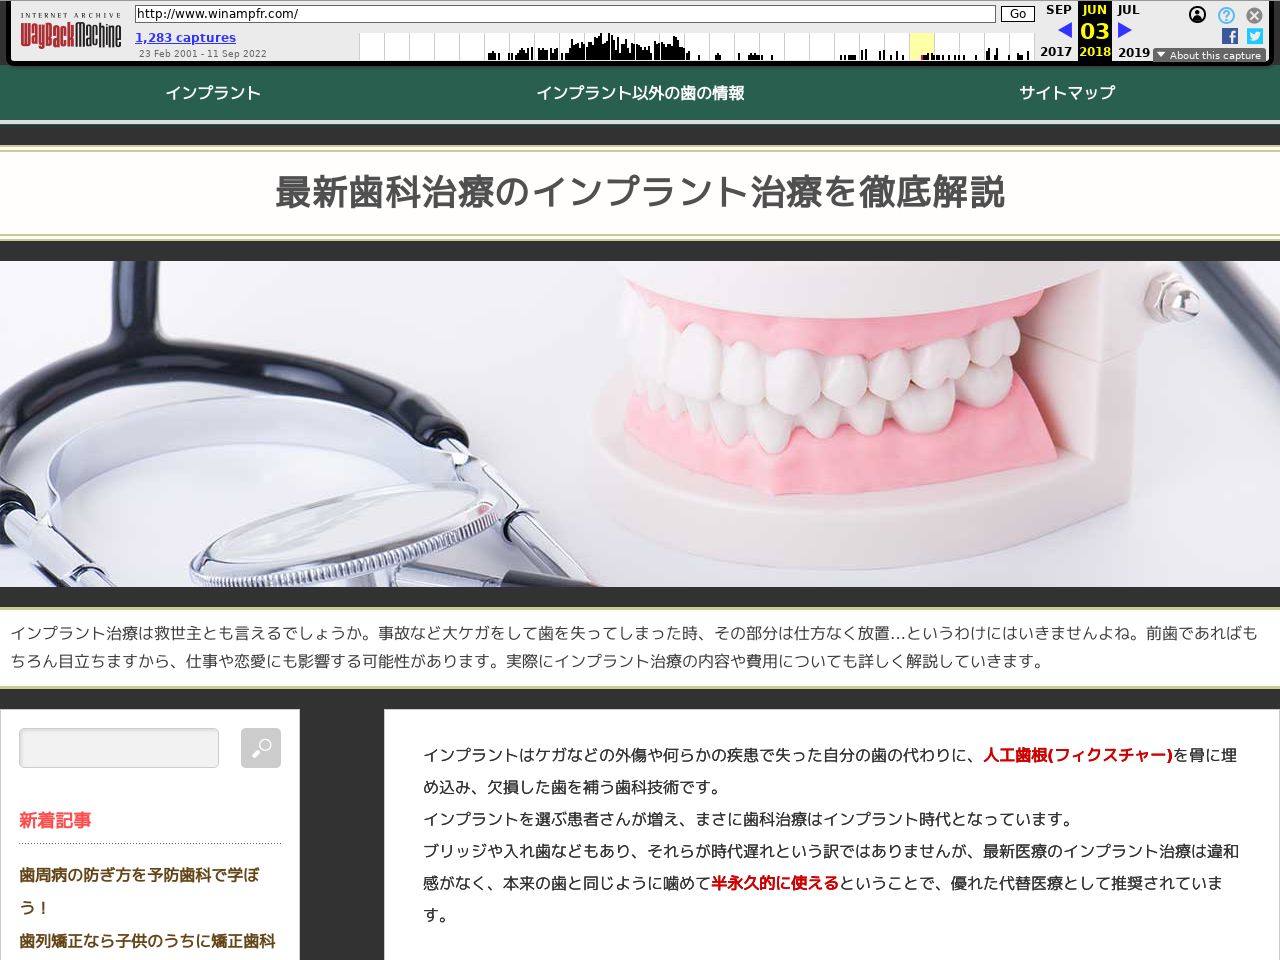
Task: Click the Wayback Machine logo
Action: click(x=71, y=34)
